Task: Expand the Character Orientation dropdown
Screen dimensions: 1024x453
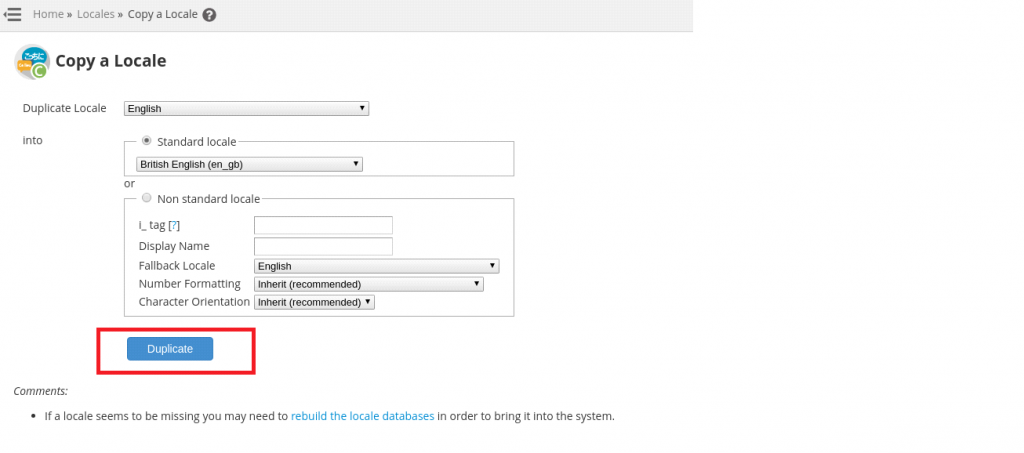Action: 314,301
